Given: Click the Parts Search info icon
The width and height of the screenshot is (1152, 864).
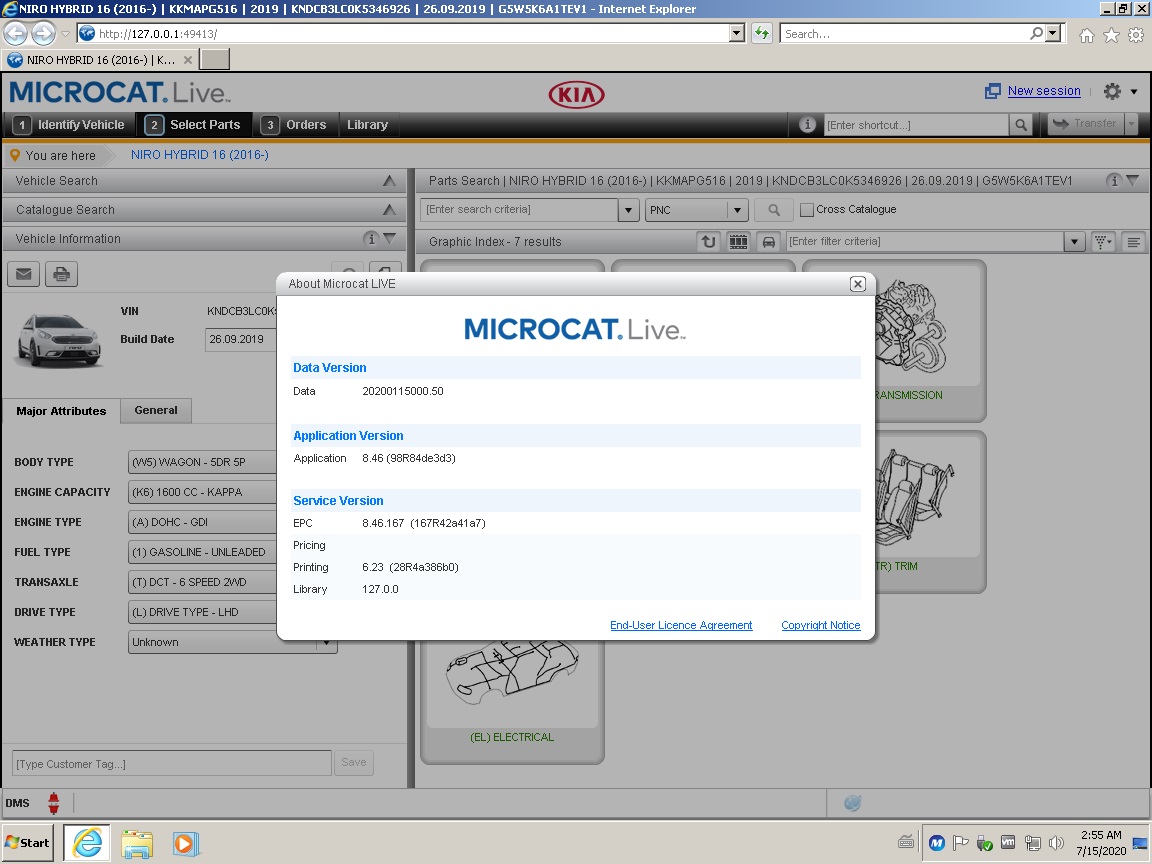Looking at the screenshot, I should click(1114, 180).
